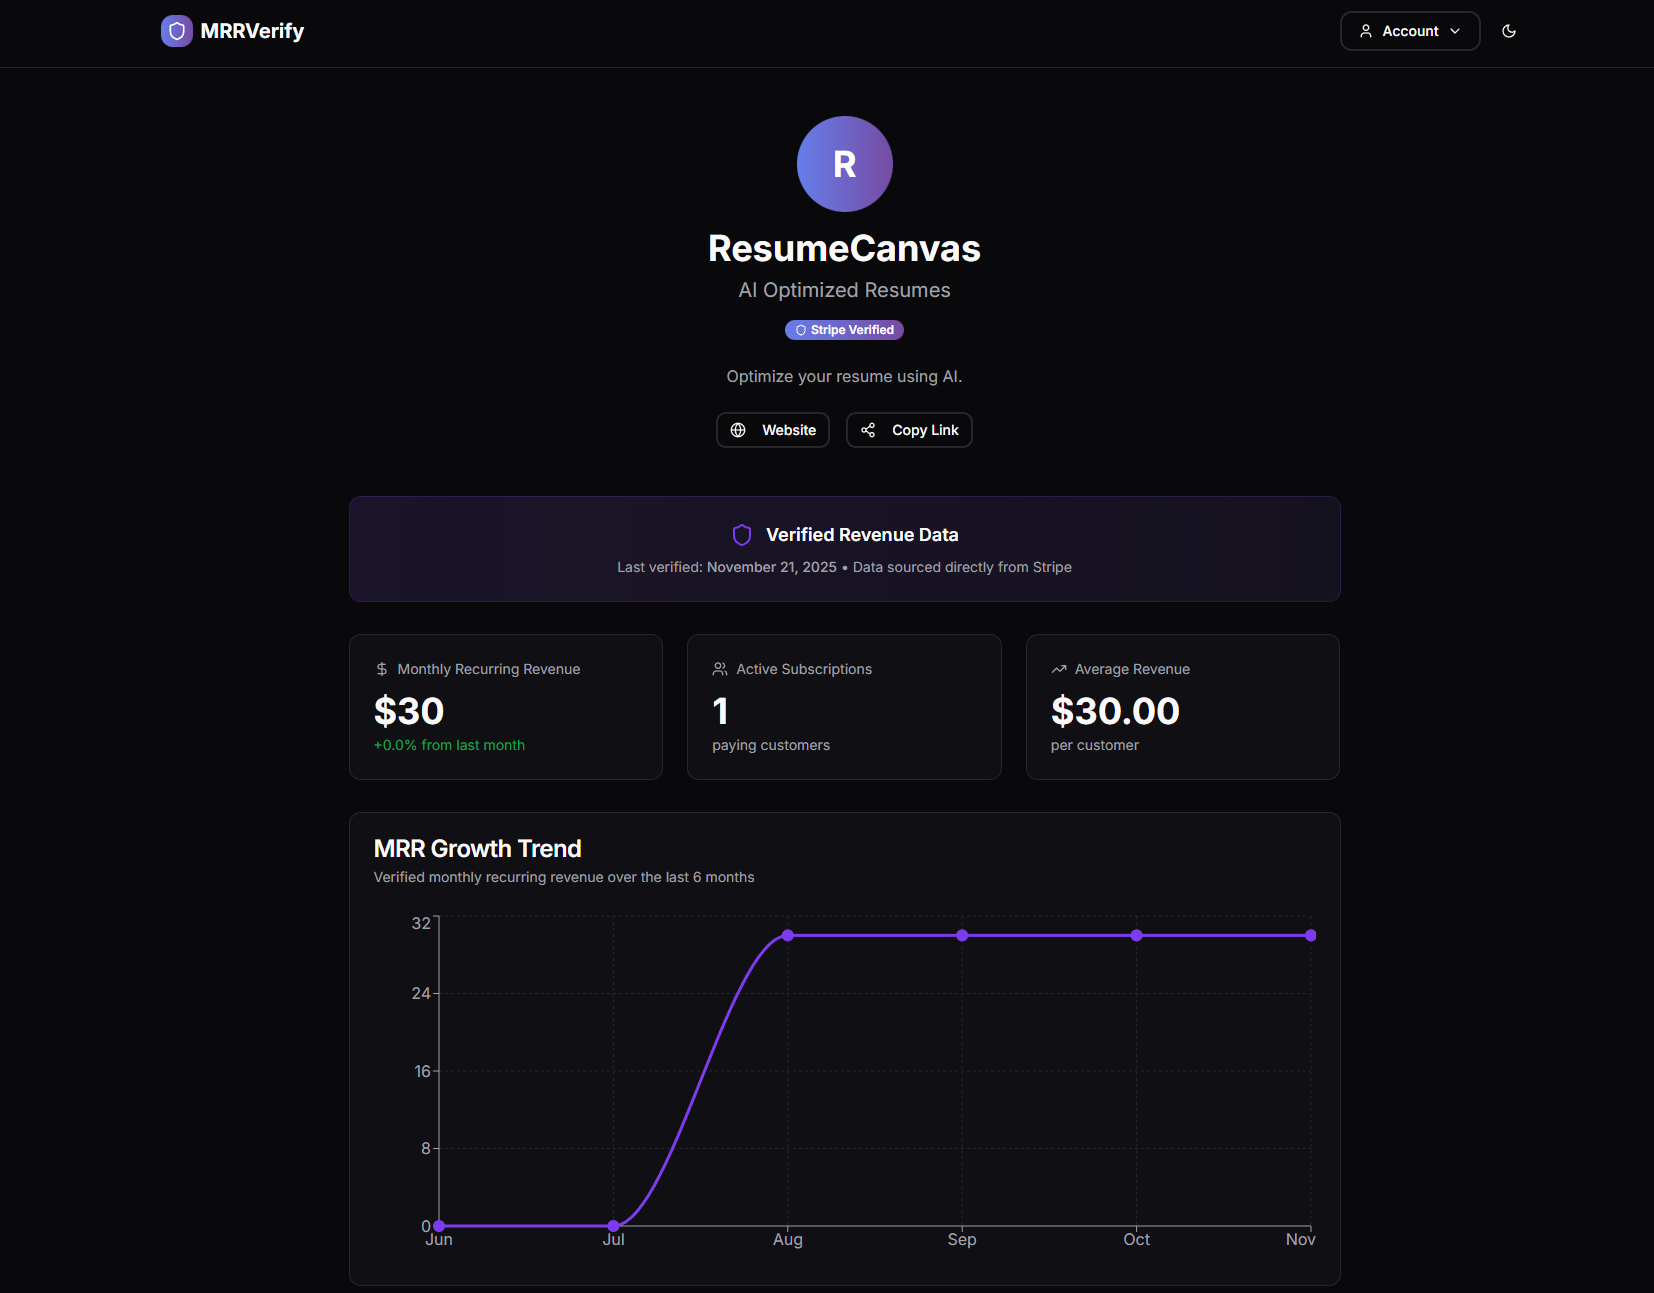Screen dimensions: 1654x1293
Task: Click the chevron arrow in Account button
Action: pos(1455,31)
